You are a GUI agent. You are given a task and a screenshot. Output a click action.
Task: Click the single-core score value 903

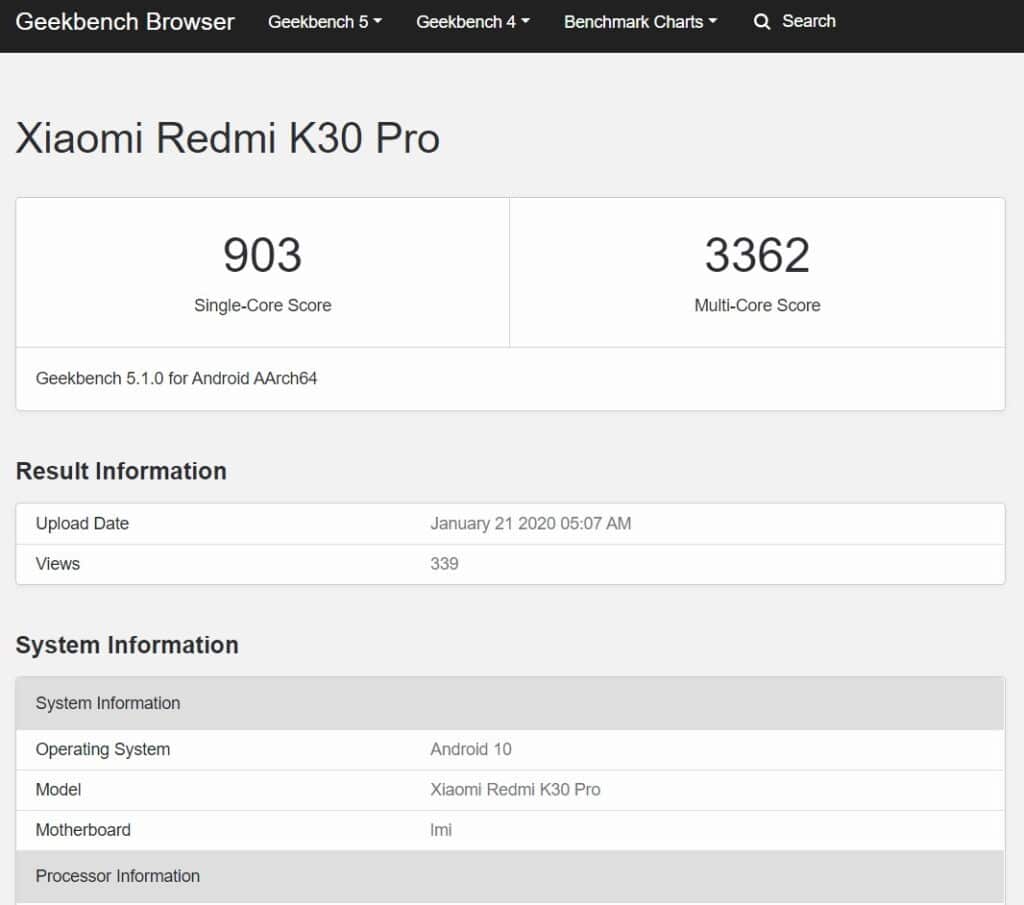point(263,255)
